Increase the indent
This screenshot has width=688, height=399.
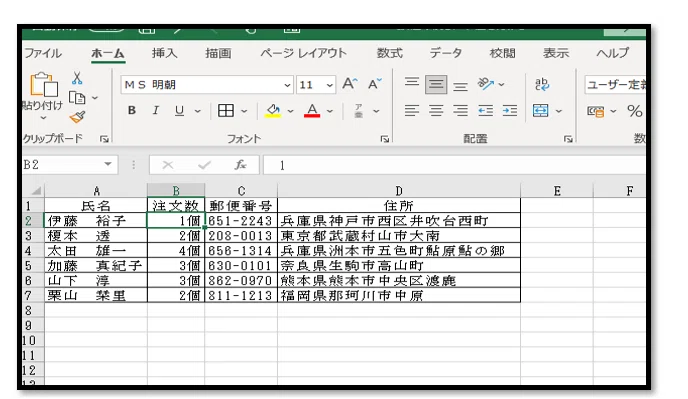click(510, 110)
